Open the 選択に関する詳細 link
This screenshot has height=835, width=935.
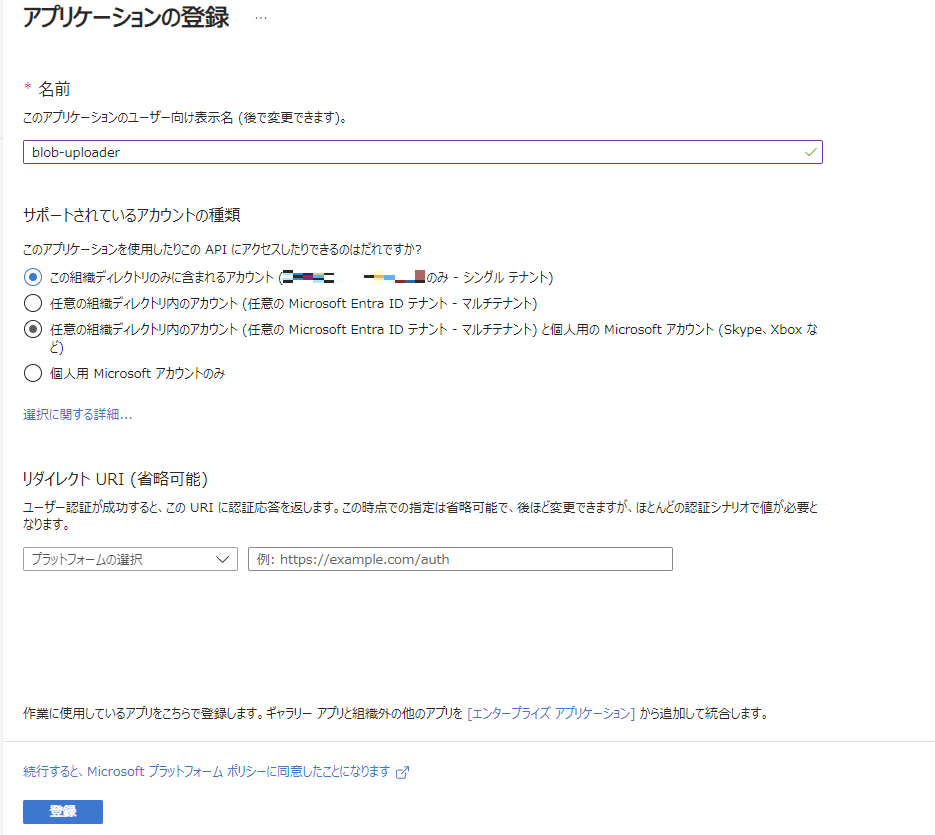[78, 415]
